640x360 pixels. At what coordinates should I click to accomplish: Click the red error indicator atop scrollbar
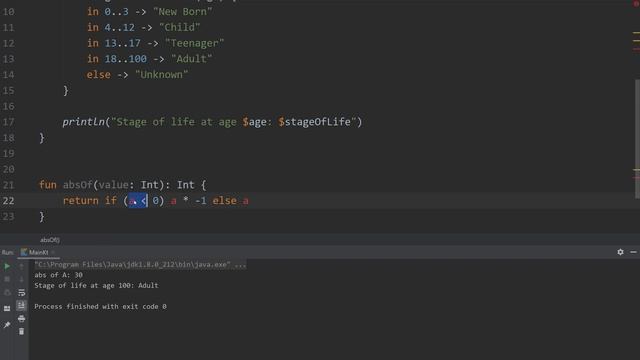636,3
